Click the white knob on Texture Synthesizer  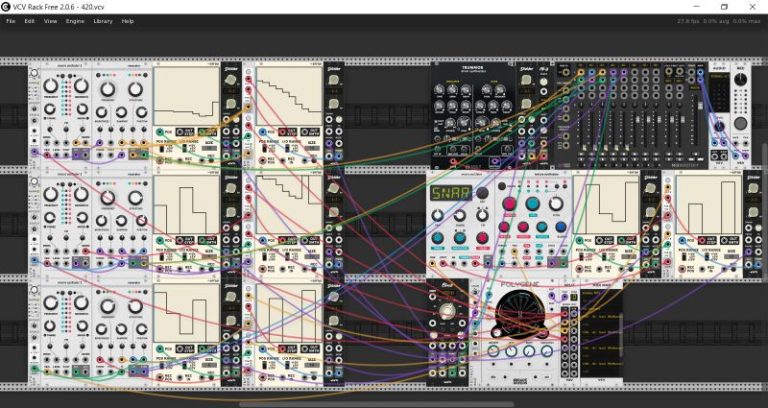point(555,203)
